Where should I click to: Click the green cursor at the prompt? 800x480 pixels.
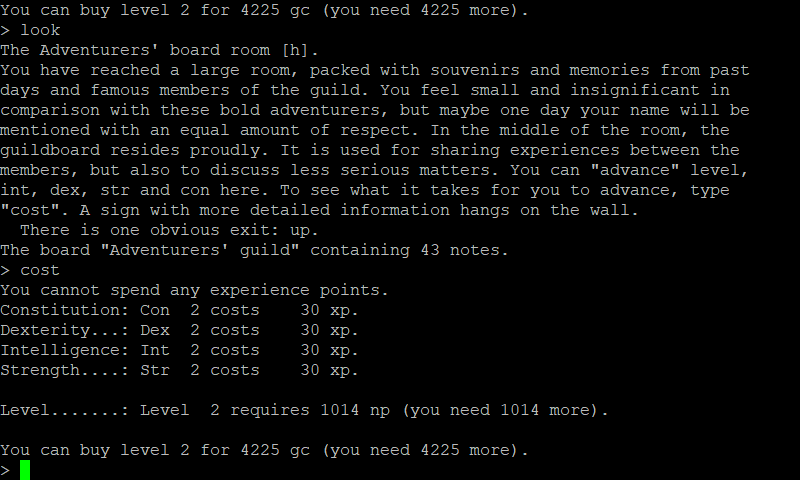point(25,470)
